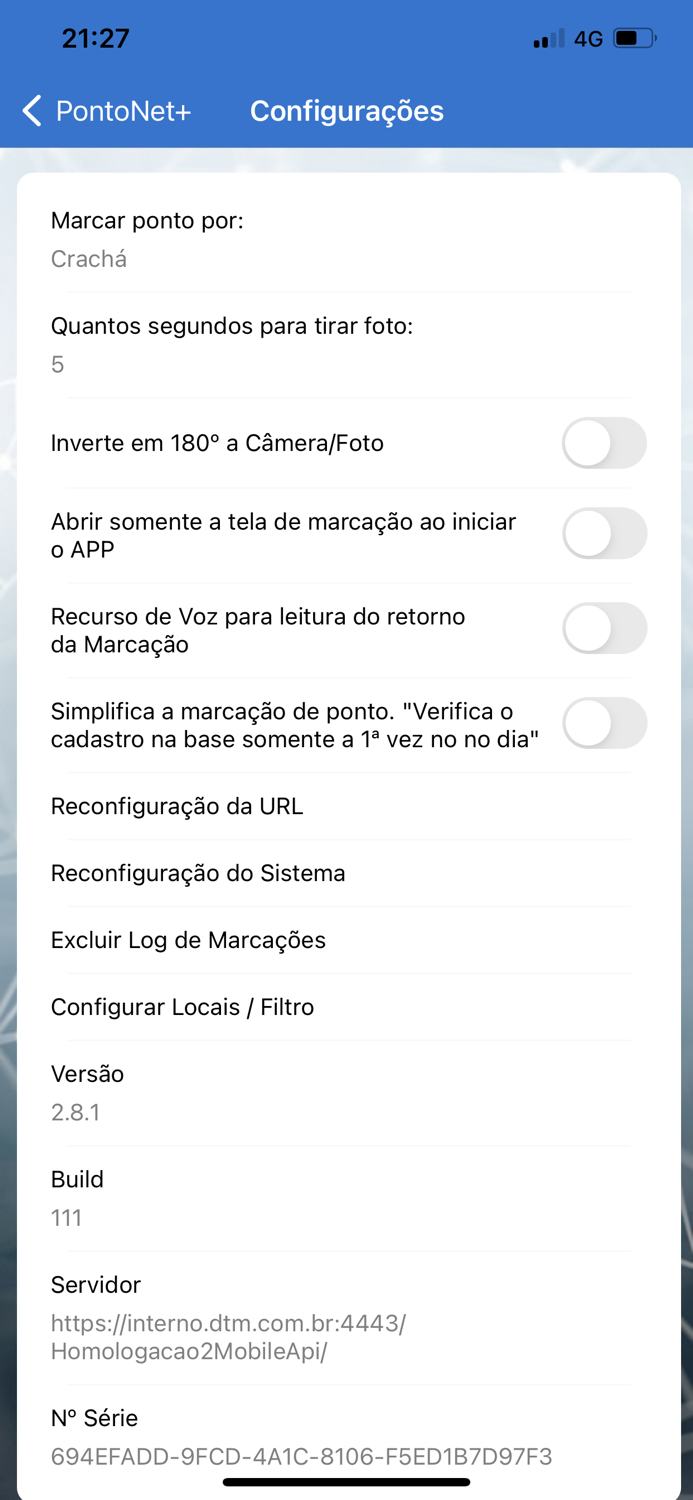Tap the Nº Série value field
This screenshot has height=1500, width=693.
click(301, 1457)
